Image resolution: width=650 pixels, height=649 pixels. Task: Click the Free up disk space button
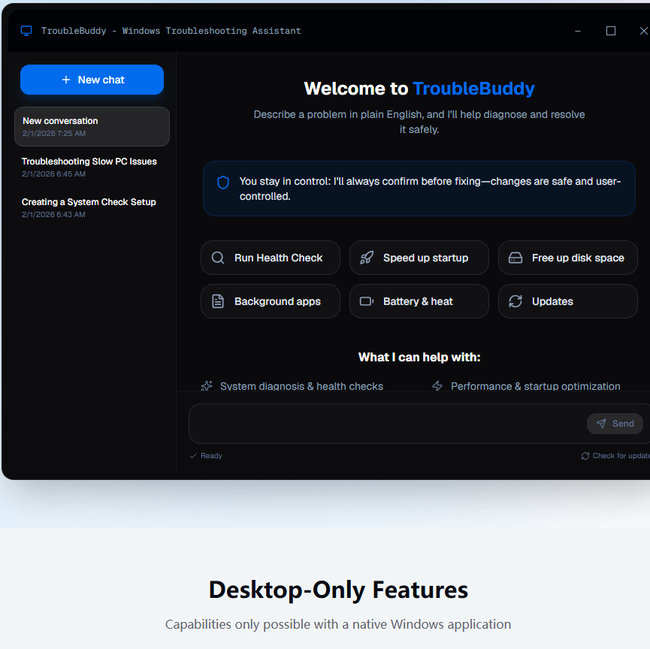(x=568, y=258)
